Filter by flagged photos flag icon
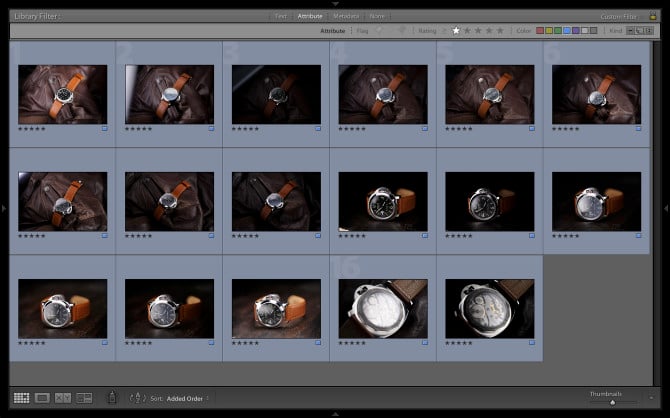The image size is (670, 418). (379, 30)
